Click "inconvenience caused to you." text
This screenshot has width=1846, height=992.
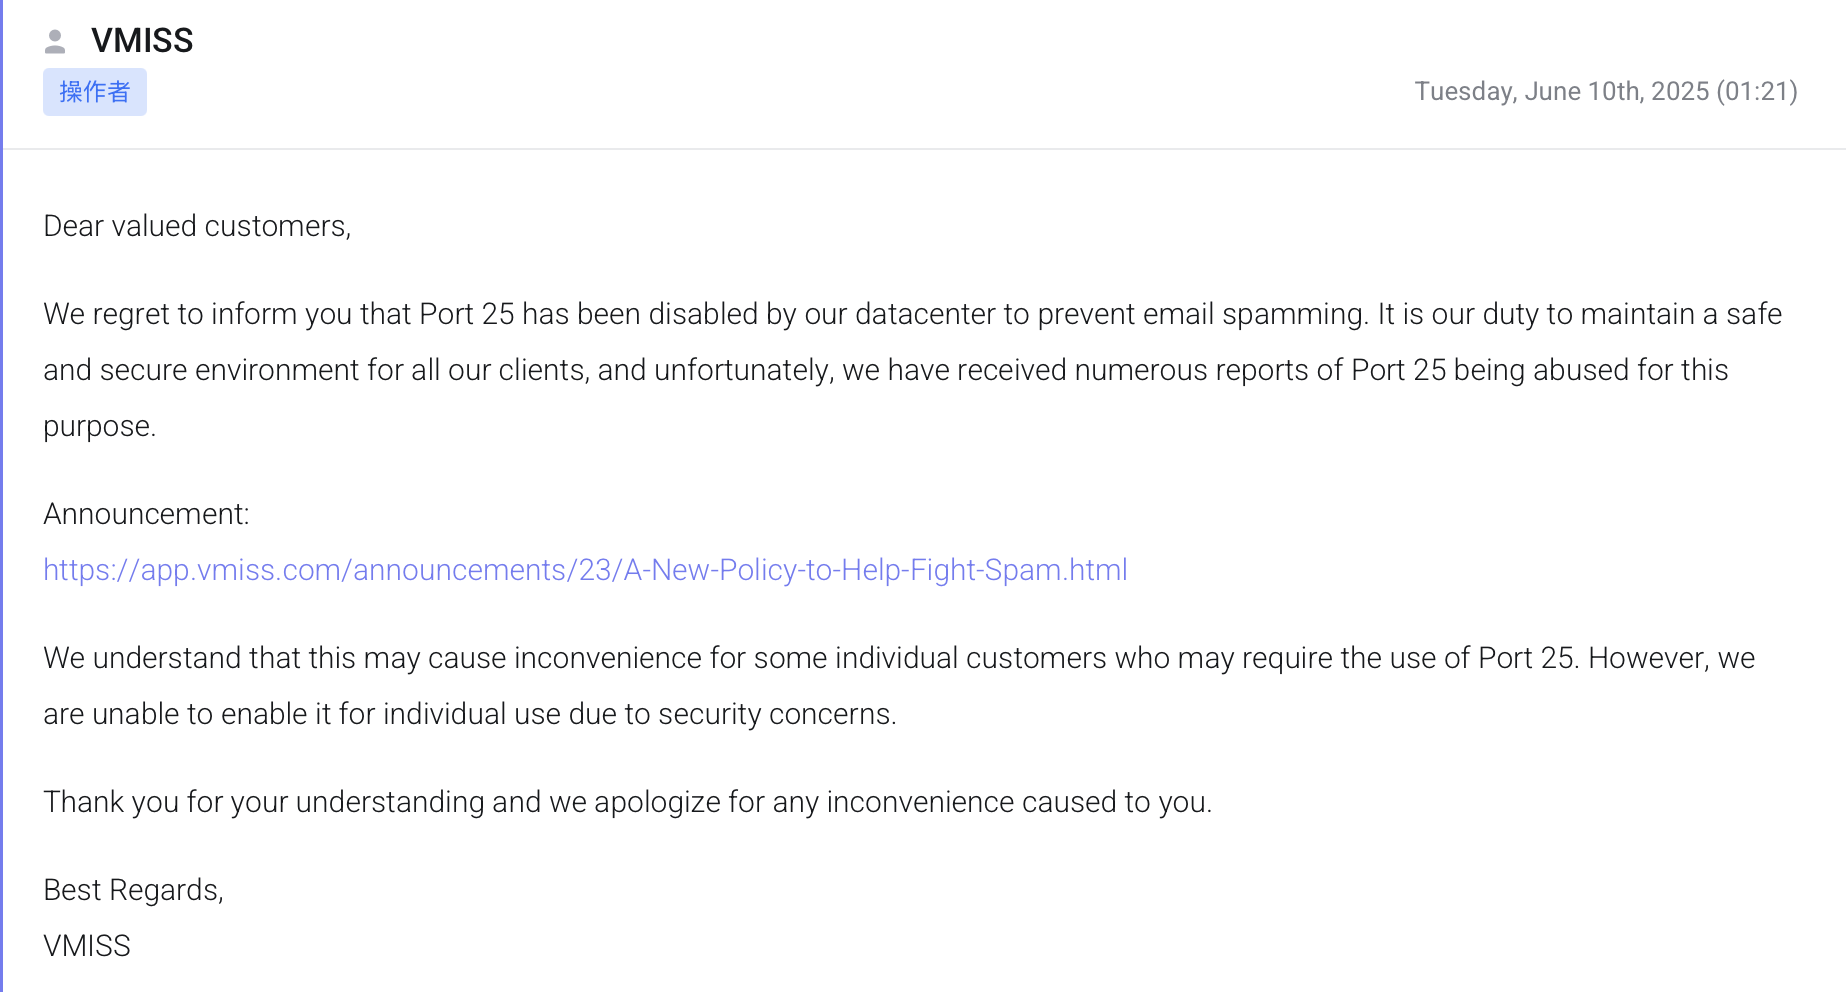(1019, 802)
